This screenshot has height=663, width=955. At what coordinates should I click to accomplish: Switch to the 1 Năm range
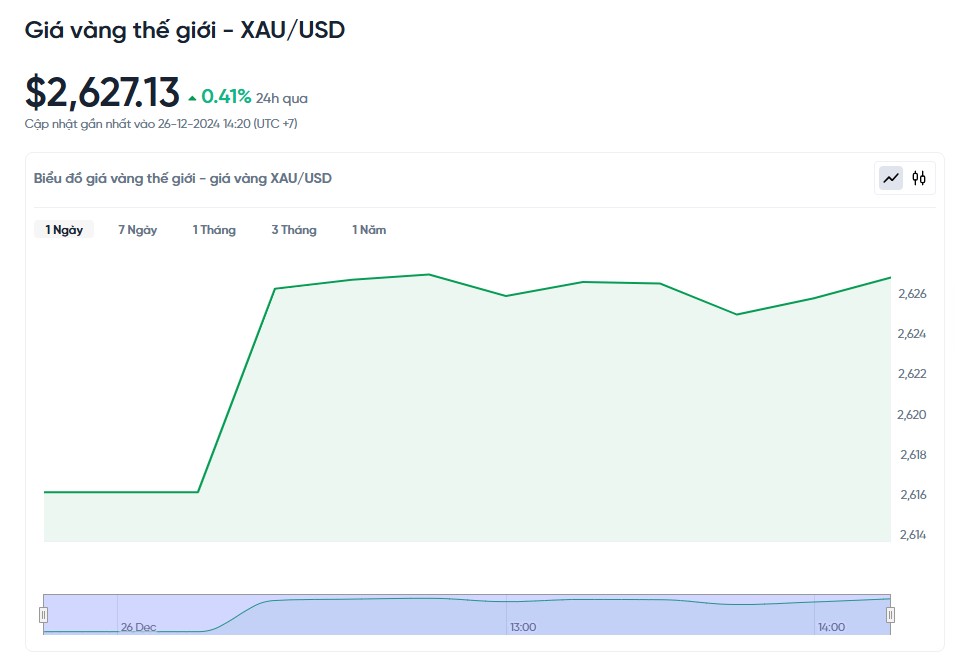point(368,230)
